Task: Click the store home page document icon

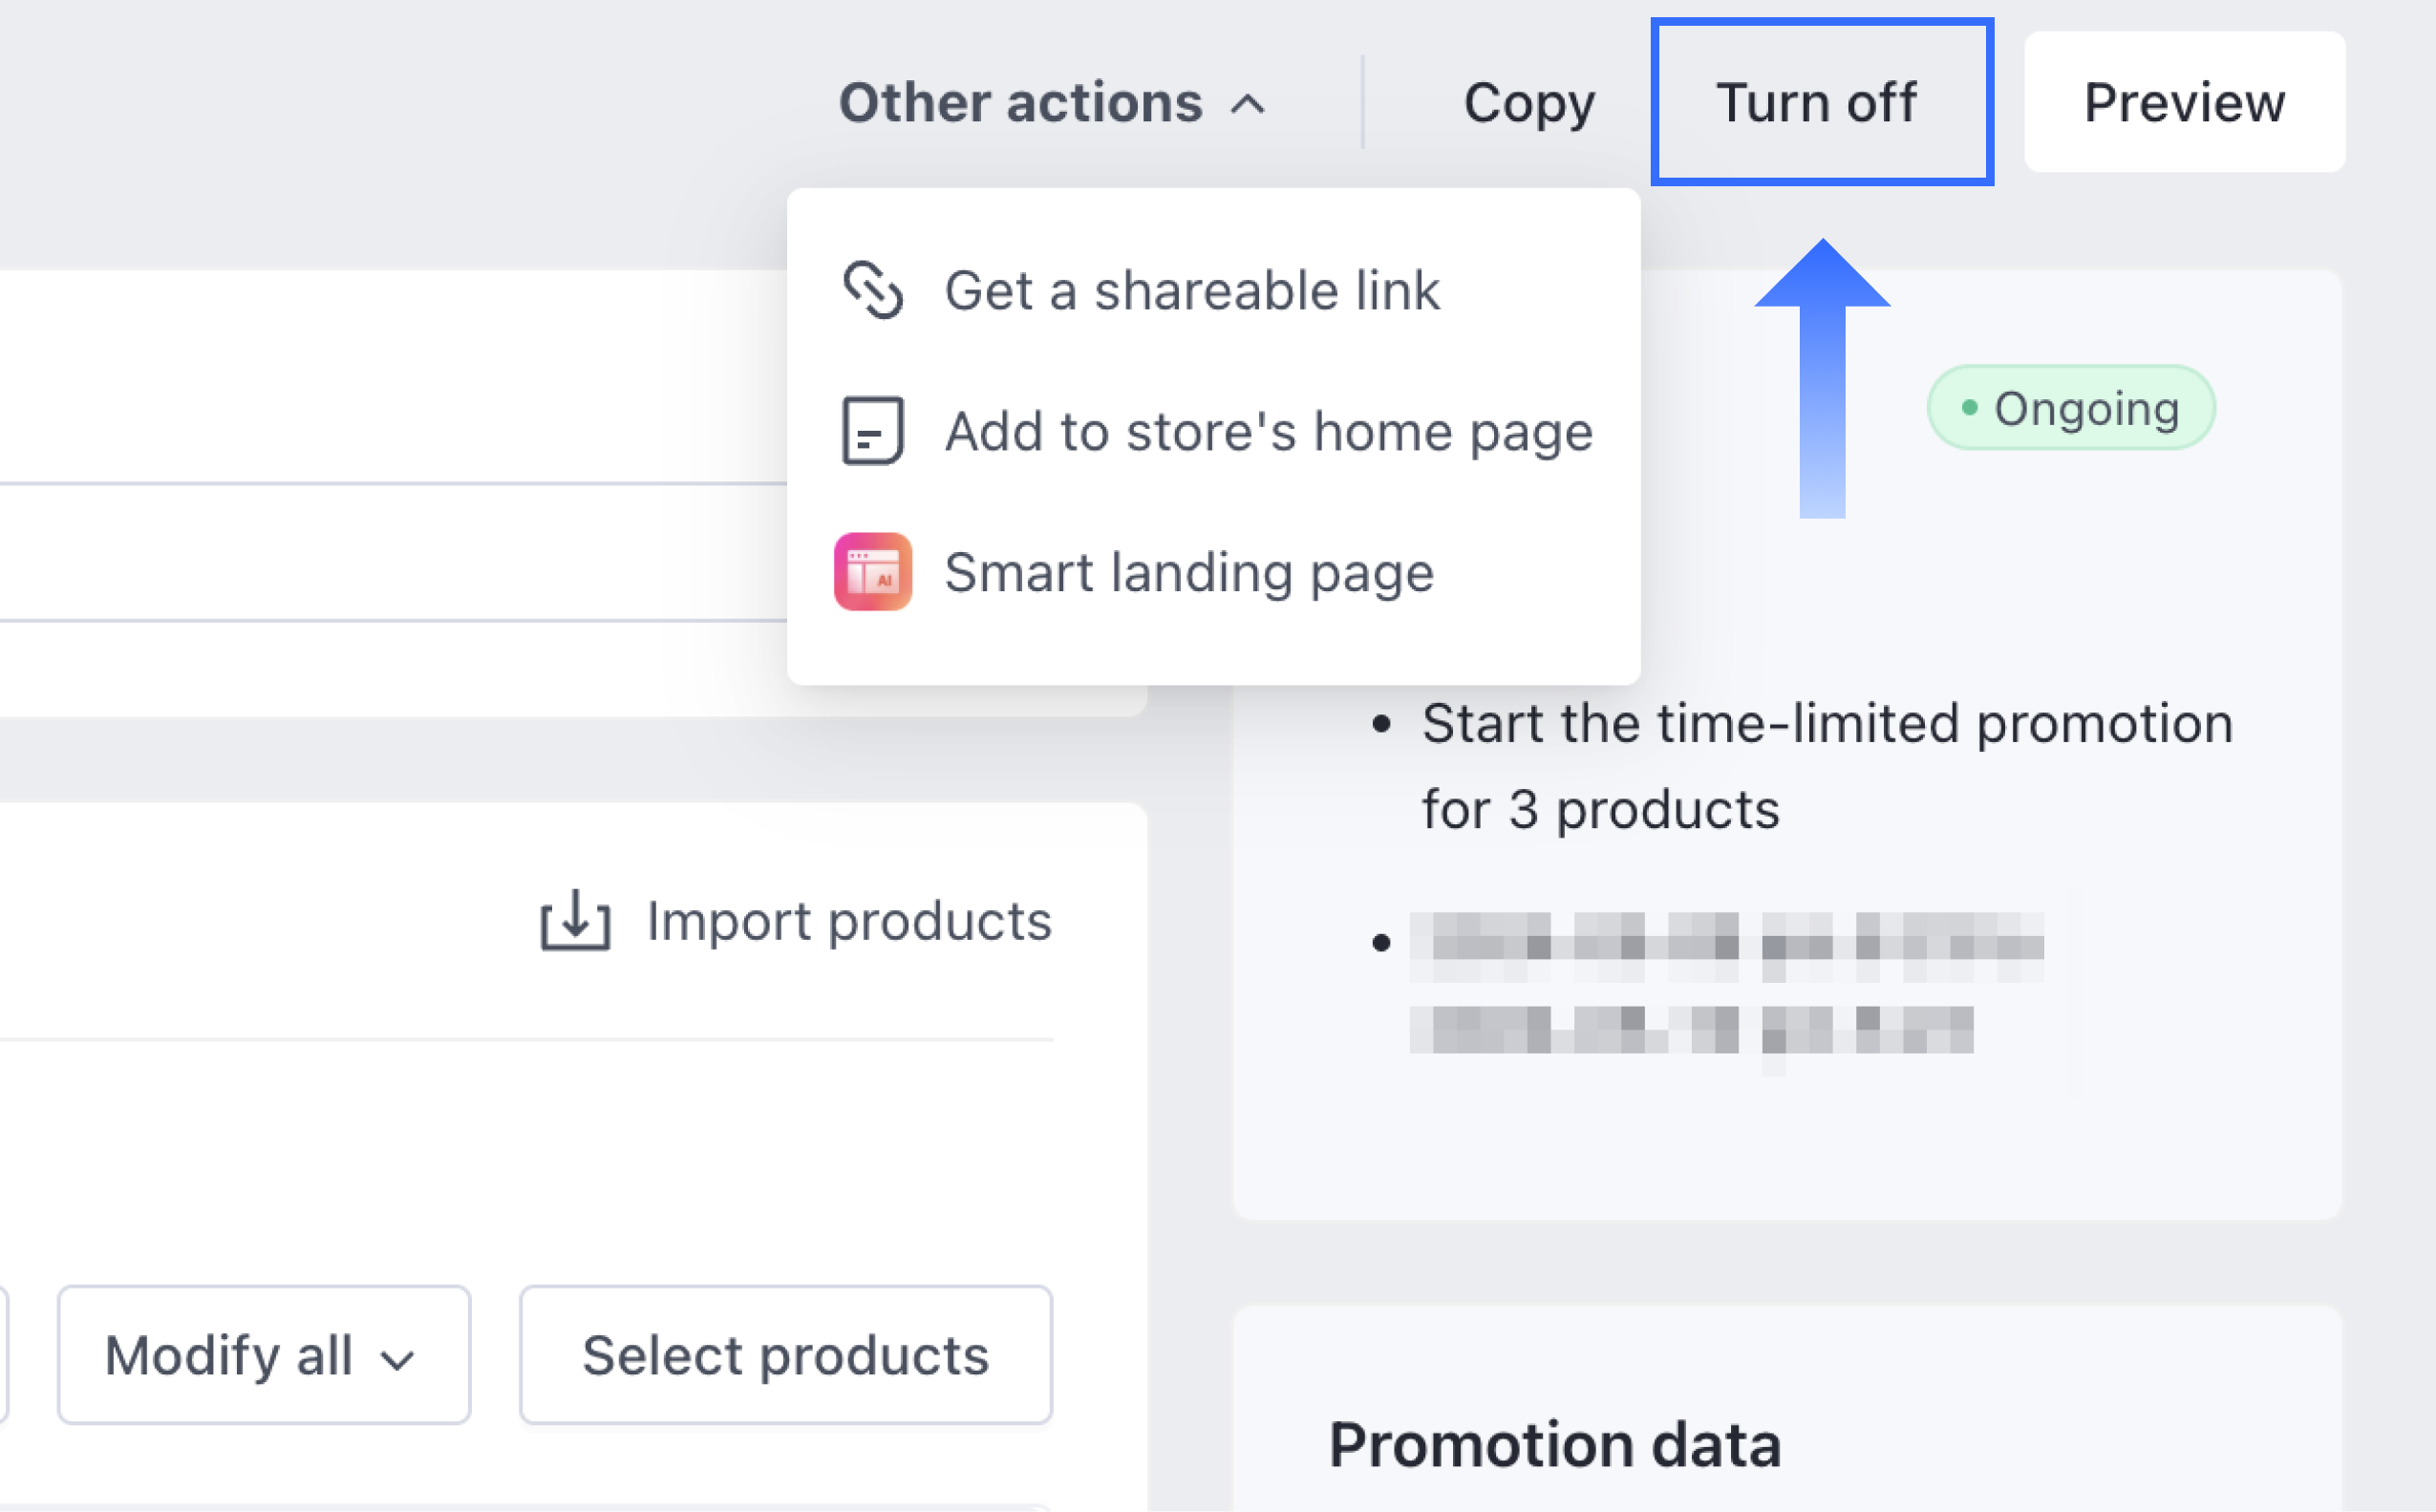Action: tap(873, 431)
